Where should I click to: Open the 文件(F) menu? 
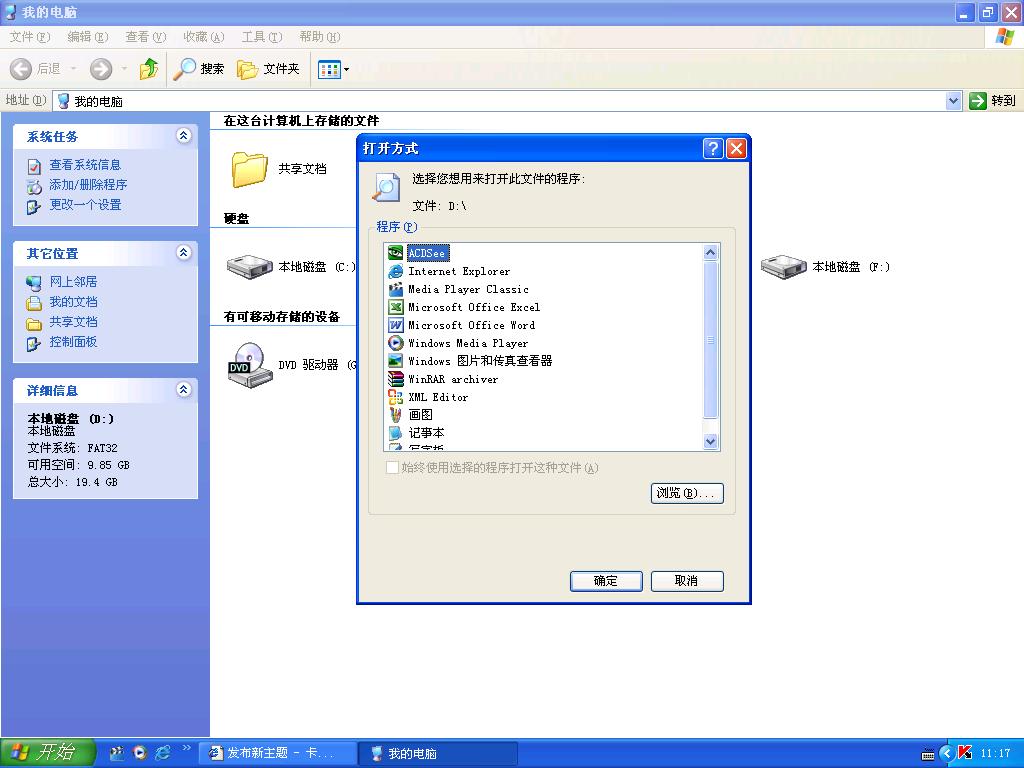30,37
